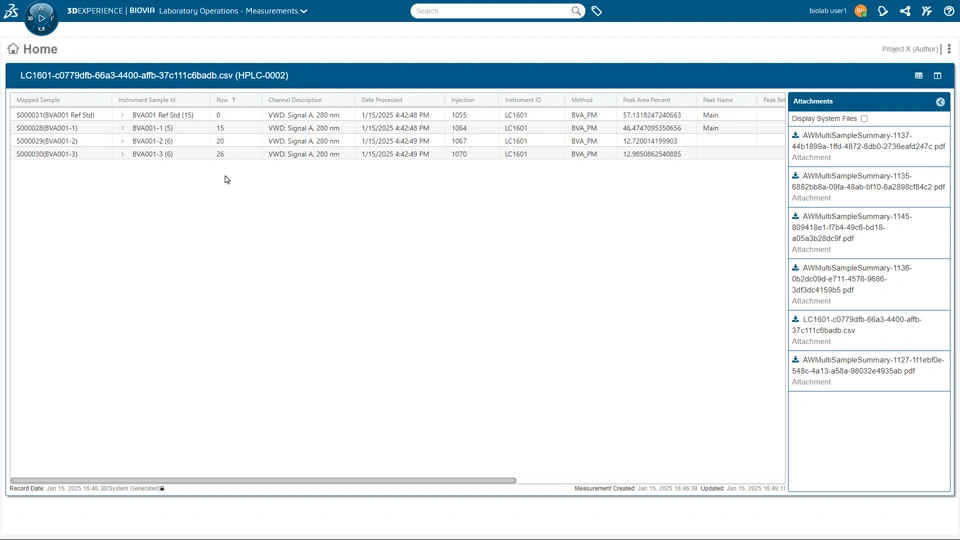Open AWMultiSampleSummary-1145 attachment link
Viewport: 960px width, 540px height.
(x=852, y=227)
